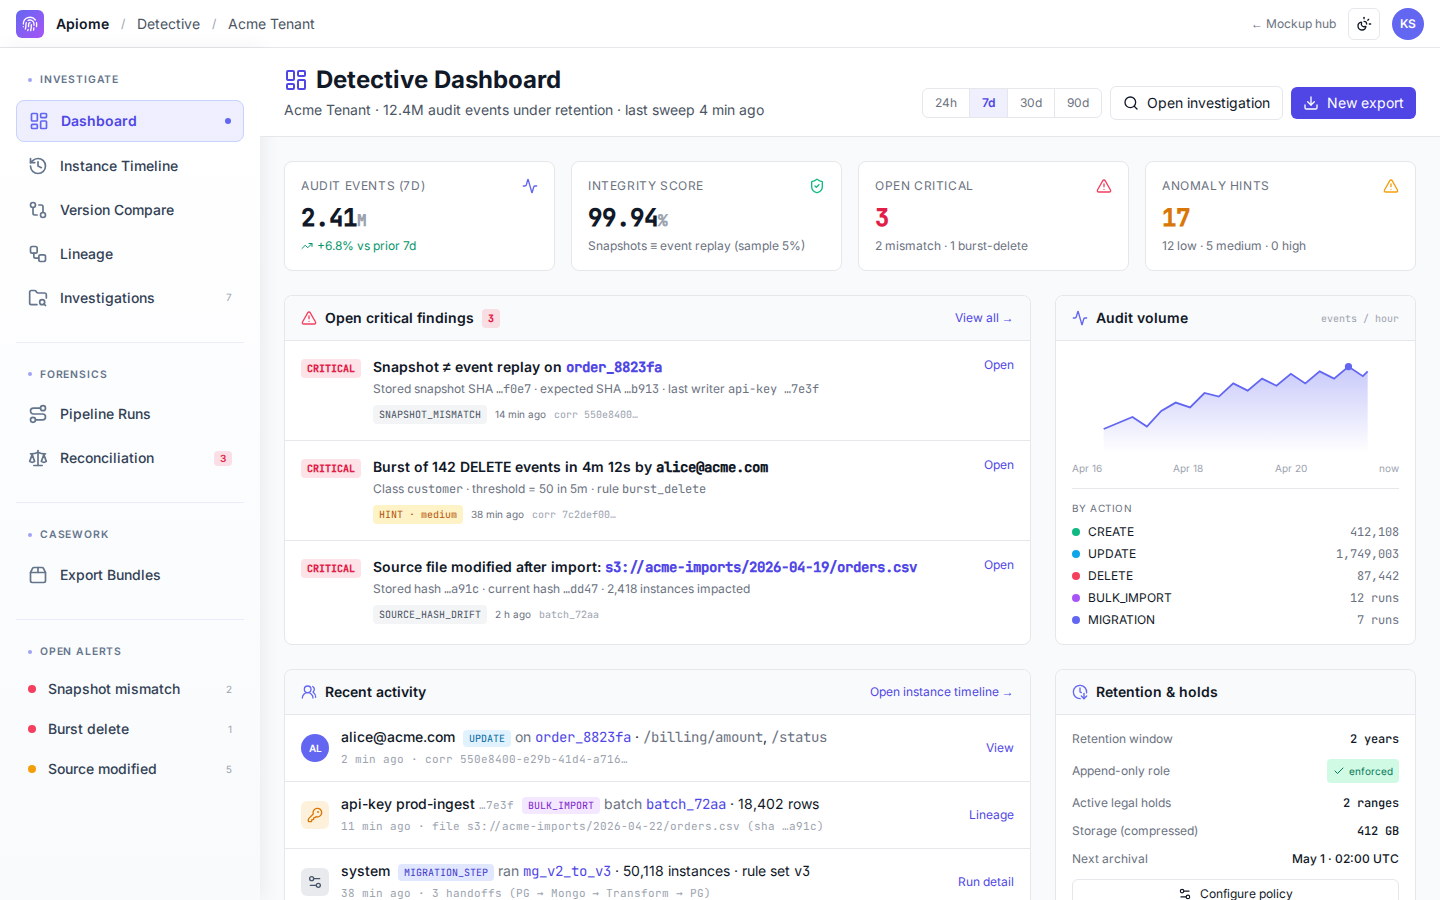The width and height of the screenshot is (1440, 900).
Task: Click the SOURCE_HASH_DRIFT tag
Action: pyautogui.click(x=430, y=614)
